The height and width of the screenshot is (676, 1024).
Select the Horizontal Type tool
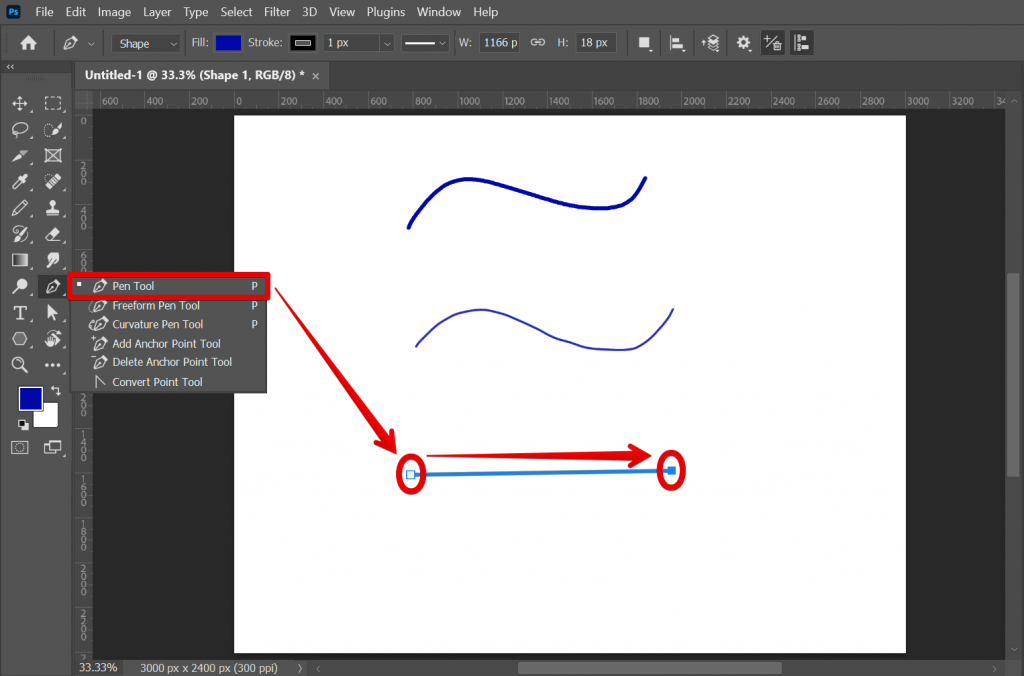pyautogui.click(x=20, y=312)
